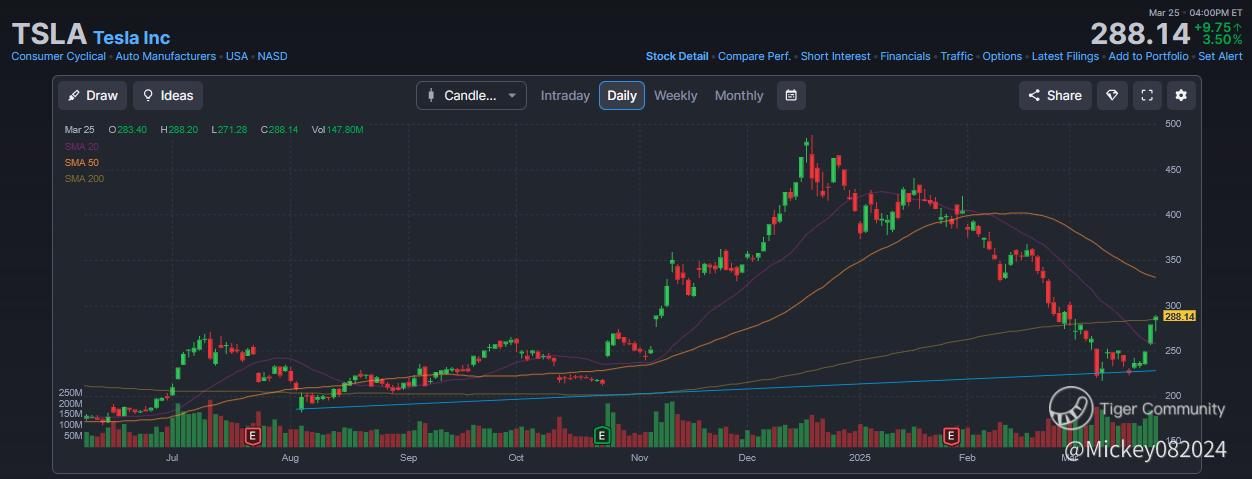Open the Compare Perf. link
The width and height of the screenshot is (1252, 479).
pos(754,57)
